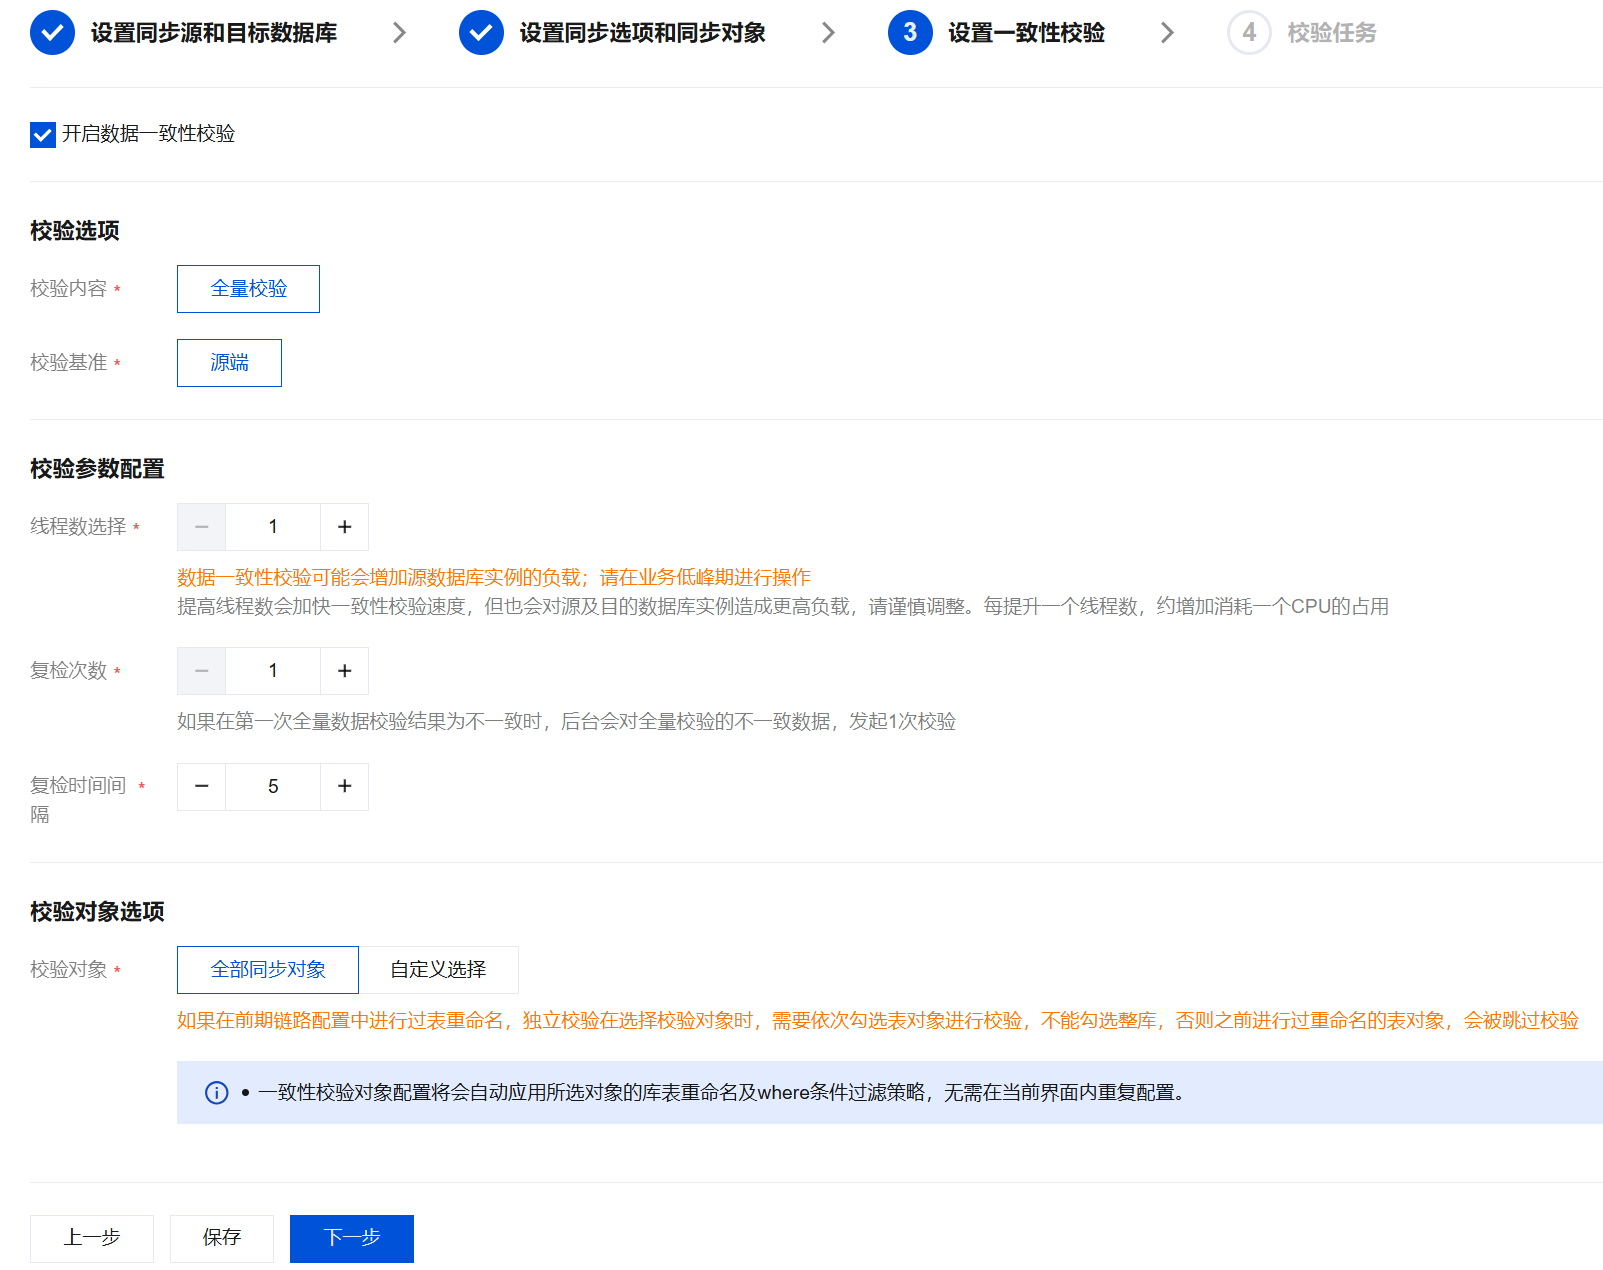Click the 上一步 button
Screen dimensions: 1603x1270
(x=92, y=1239)
